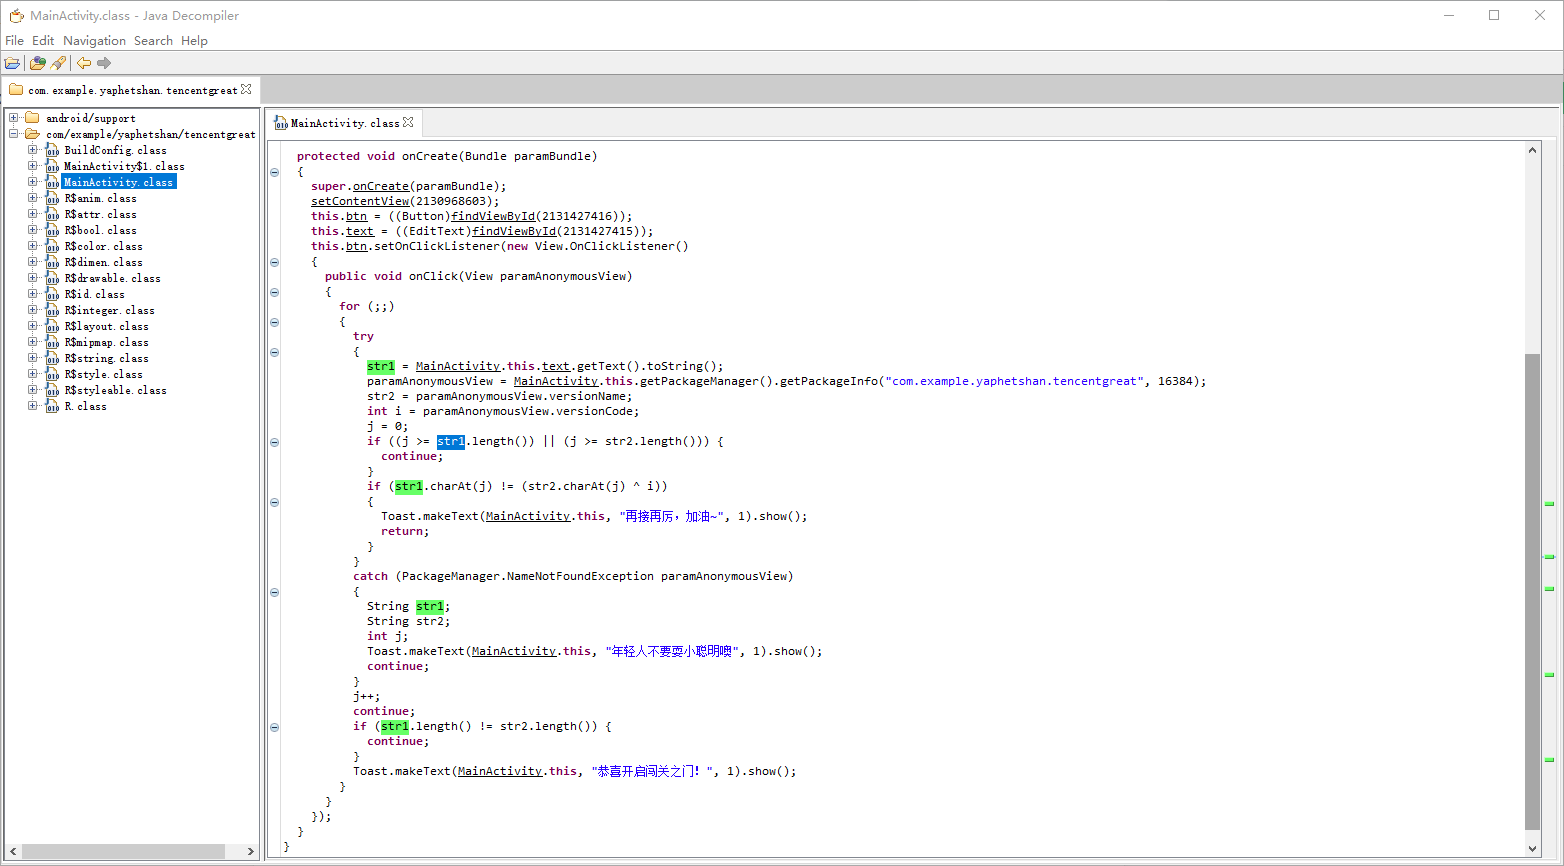Collapse the com/example/yaphetshan/tencentgreat tree node
1564x866 pixels.
point(14,134)
